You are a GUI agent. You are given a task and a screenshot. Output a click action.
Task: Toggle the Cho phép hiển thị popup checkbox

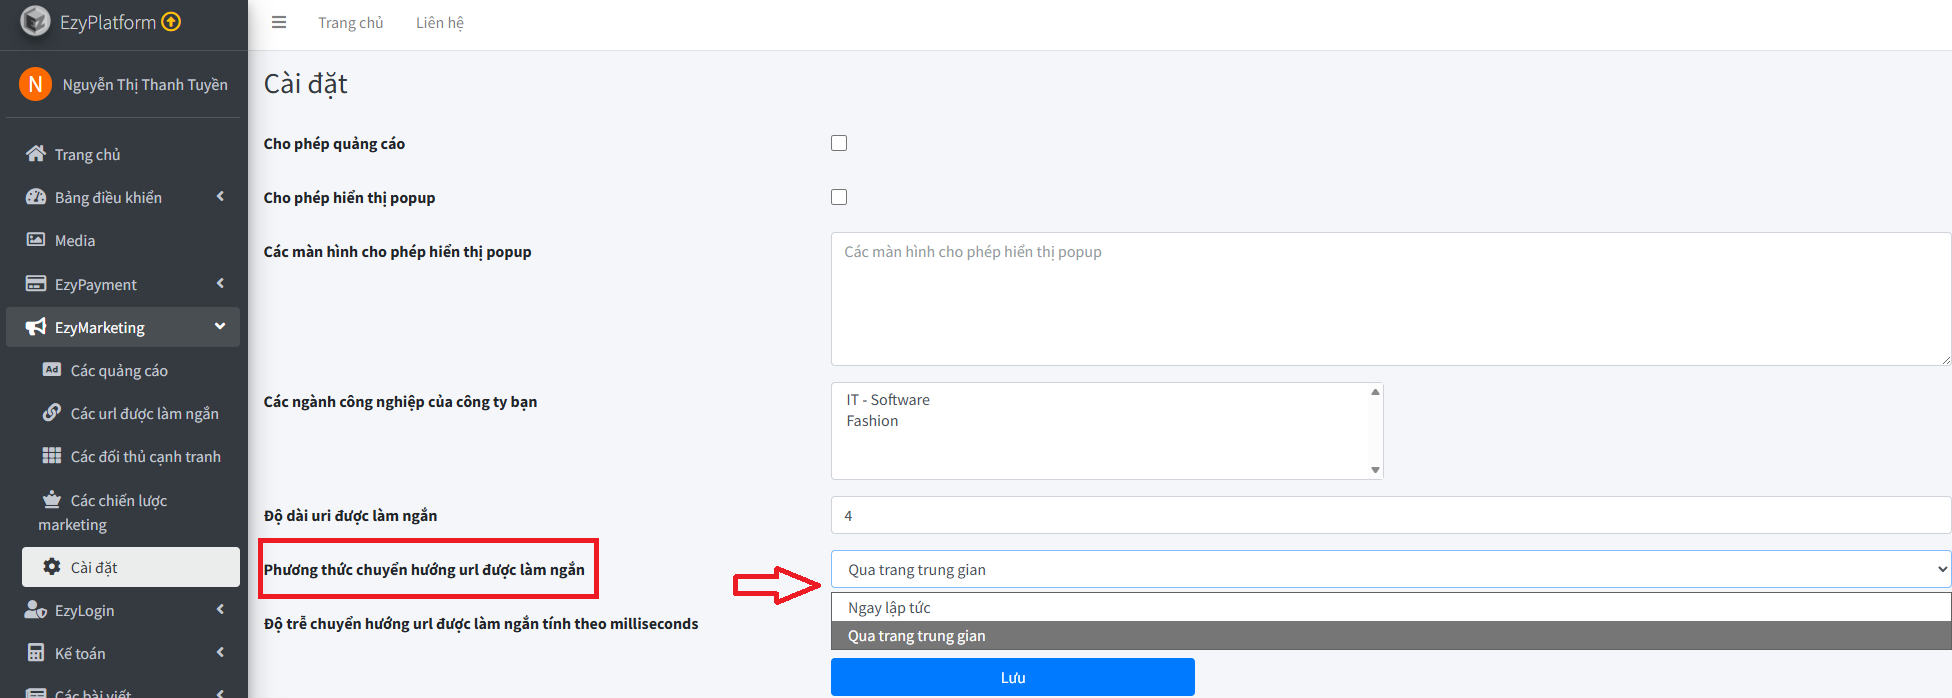click(x=839, y=197)
